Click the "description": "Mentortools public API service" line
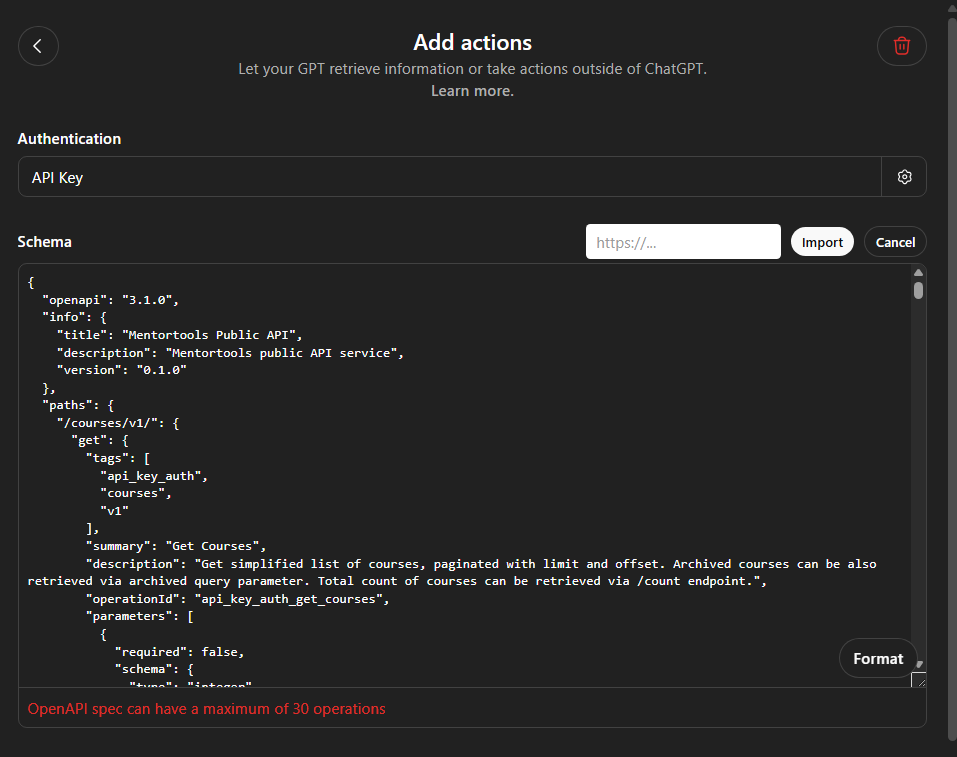957x757 pixels. 230,352
